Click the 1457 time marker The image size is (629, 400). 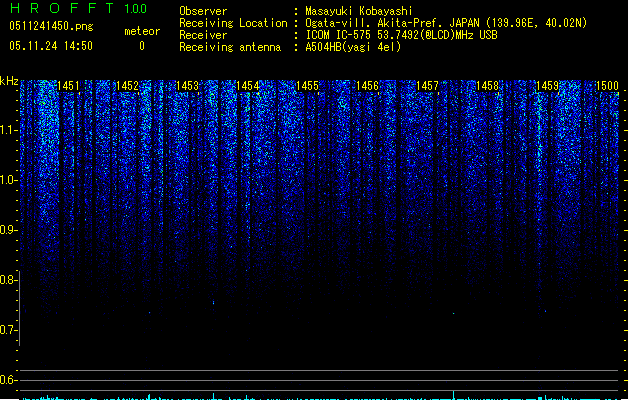click(427, 86)
